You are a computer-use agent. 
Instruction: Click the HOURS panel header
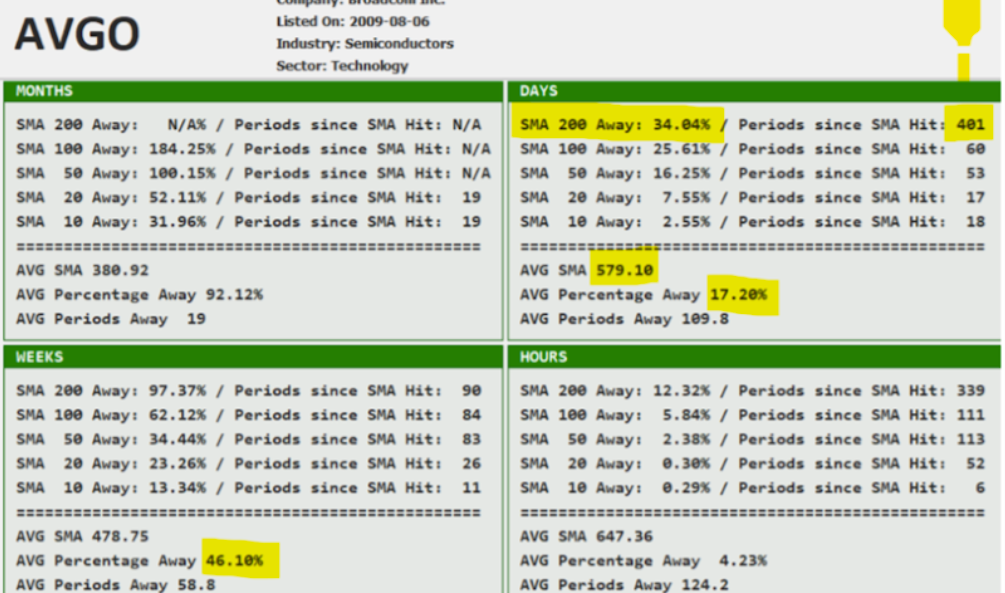[x=754, y=357]
